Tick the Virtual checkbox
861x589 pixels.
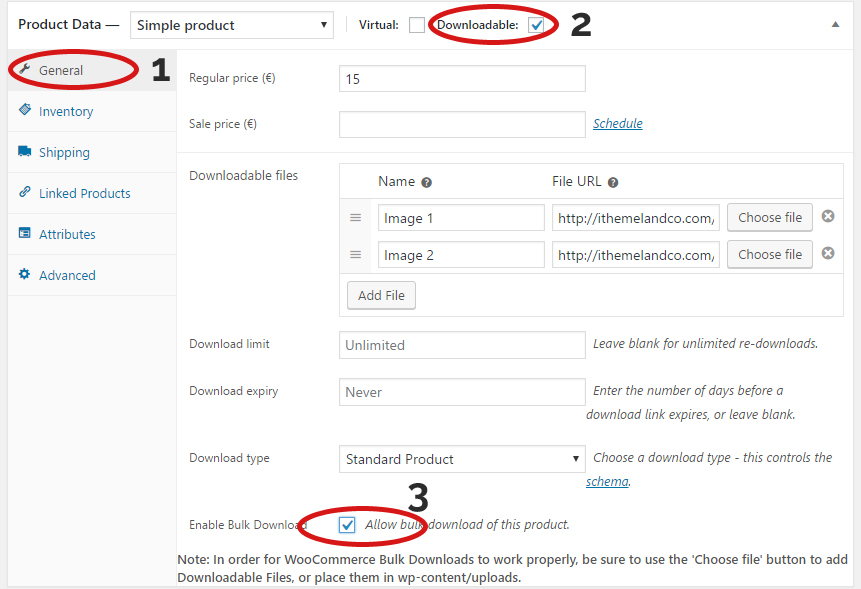tap(416, 26)
